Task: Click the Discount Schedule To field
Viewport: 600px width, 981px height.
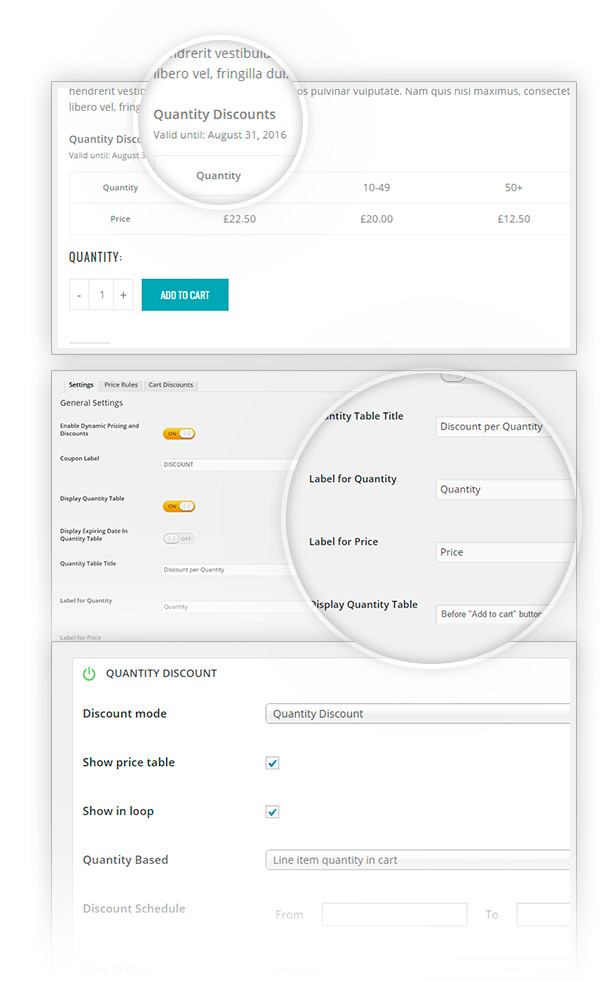Action: (x=543, y=914)
